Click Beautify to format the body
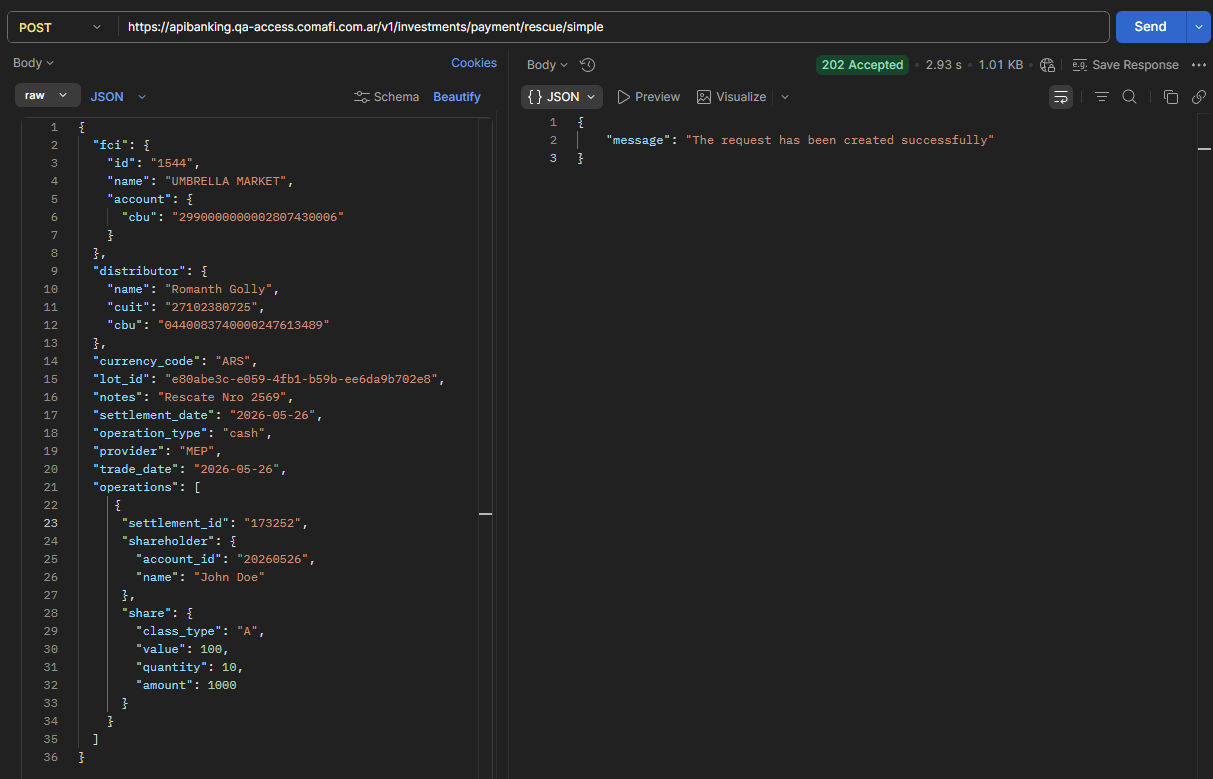 (457, 97)
